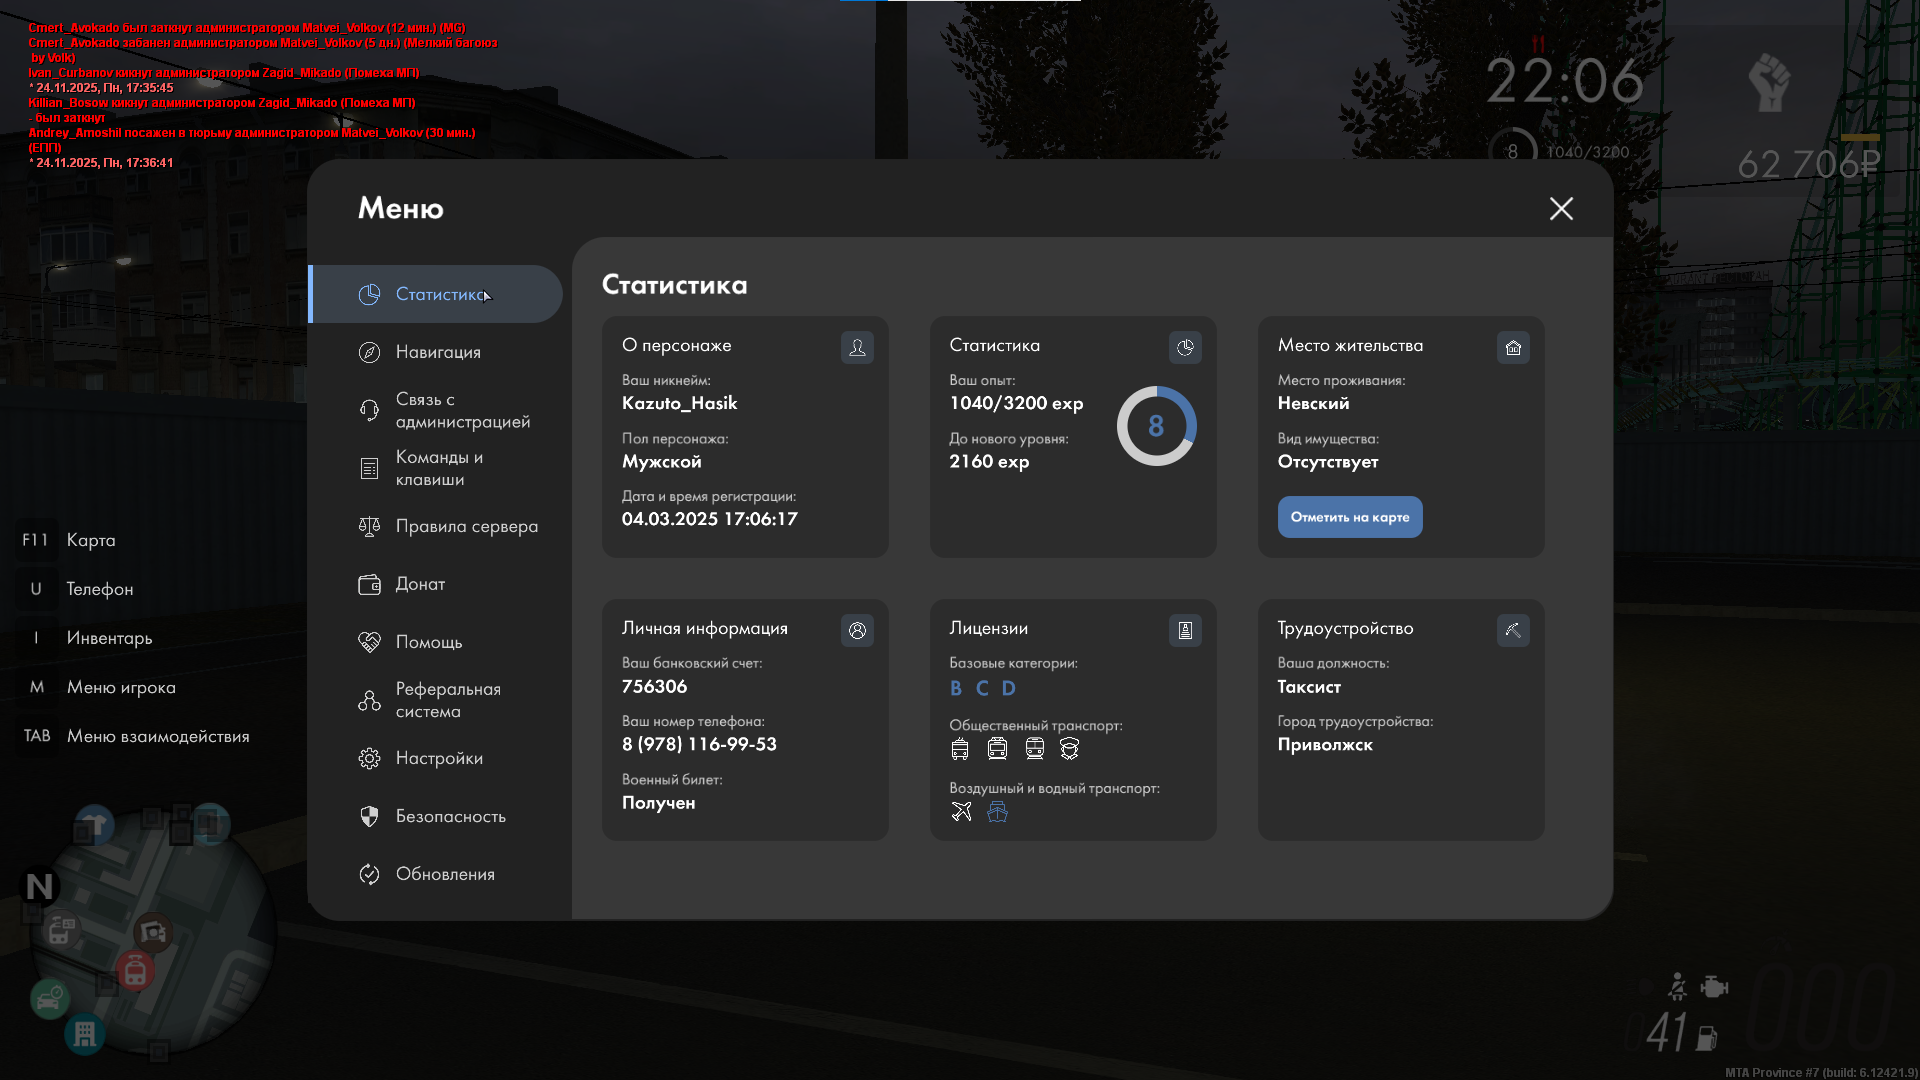Open Связь с администрацией section
Screen dimensions: 1920x1080
click(x=462, y=410)
